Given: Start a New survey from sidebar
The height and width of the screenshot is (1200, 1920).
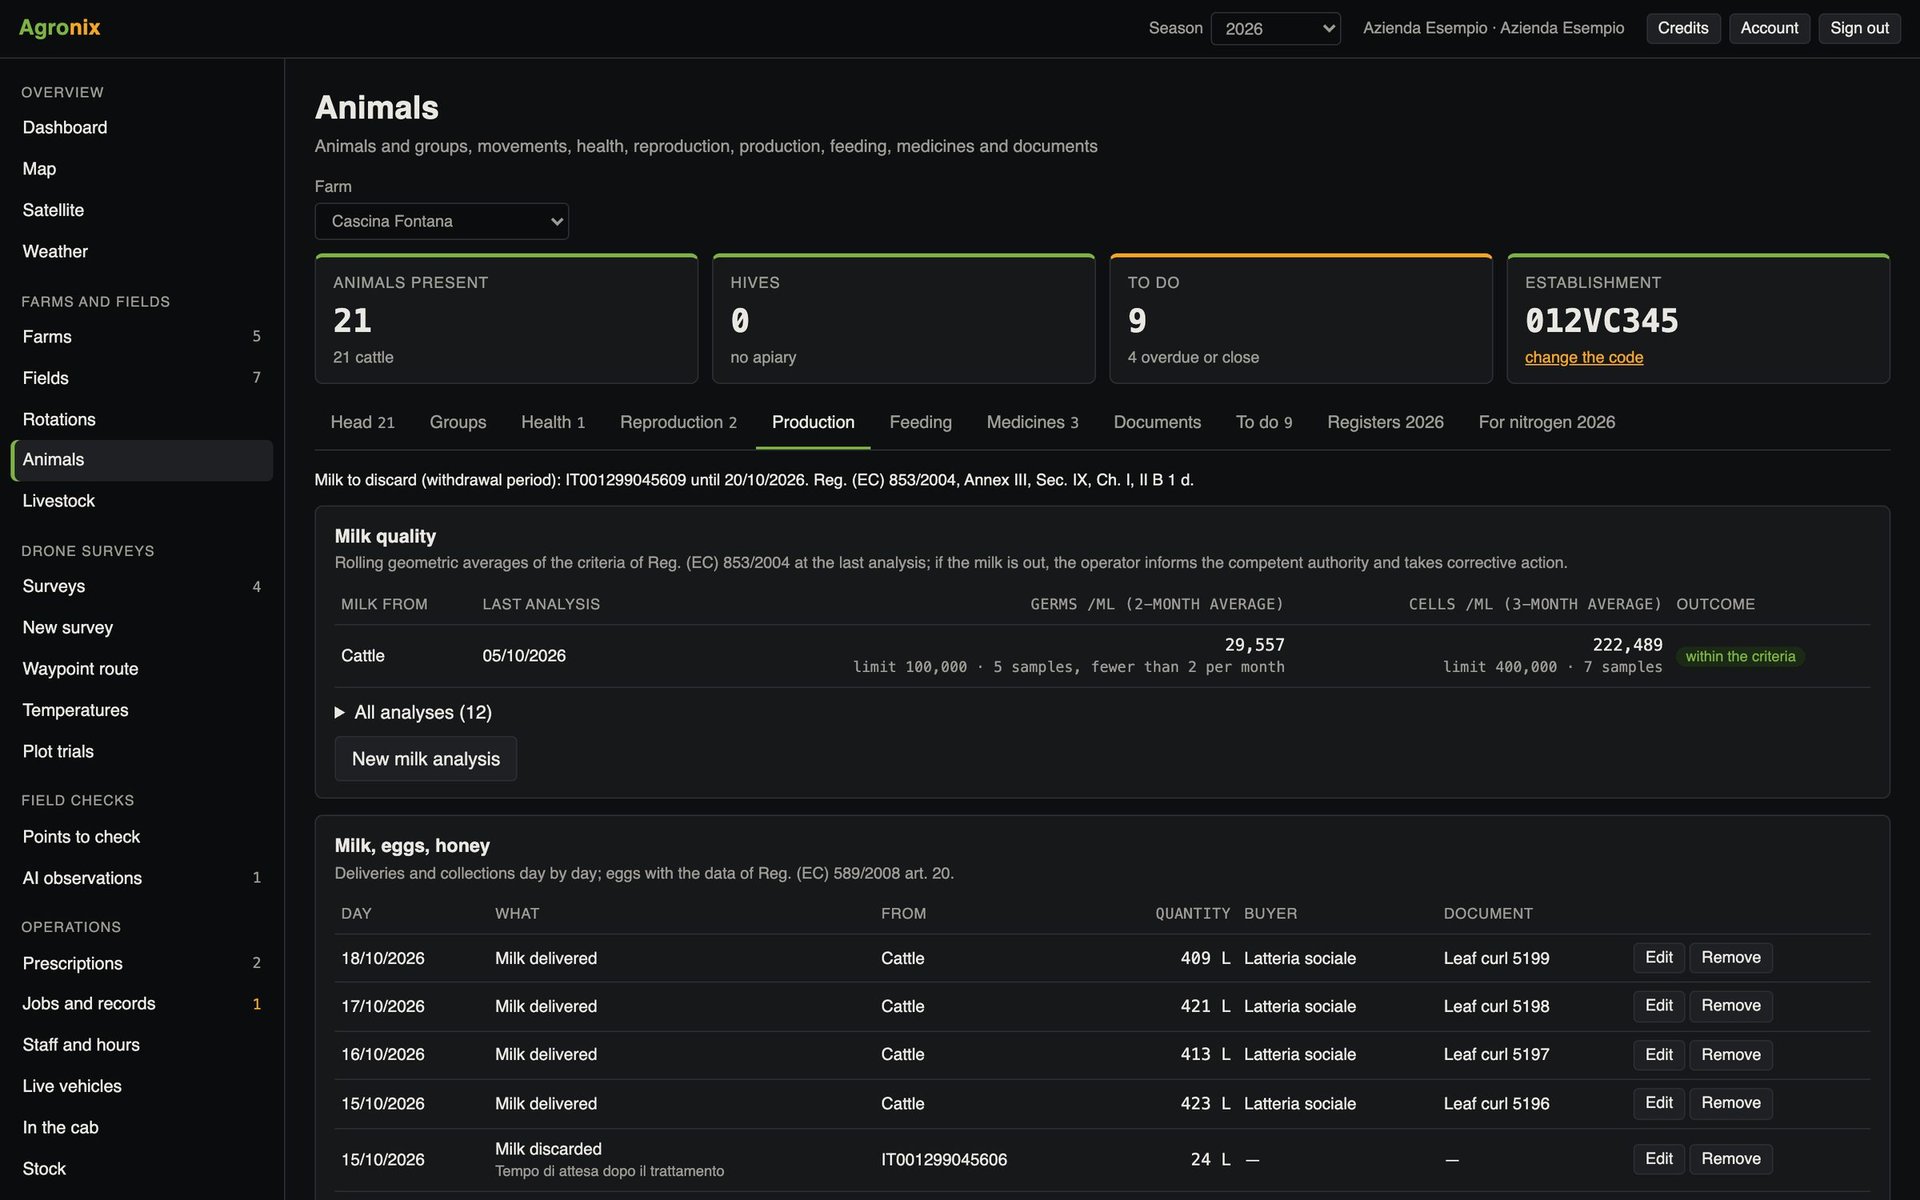Looking at the screenshot, I should point(141,628).
